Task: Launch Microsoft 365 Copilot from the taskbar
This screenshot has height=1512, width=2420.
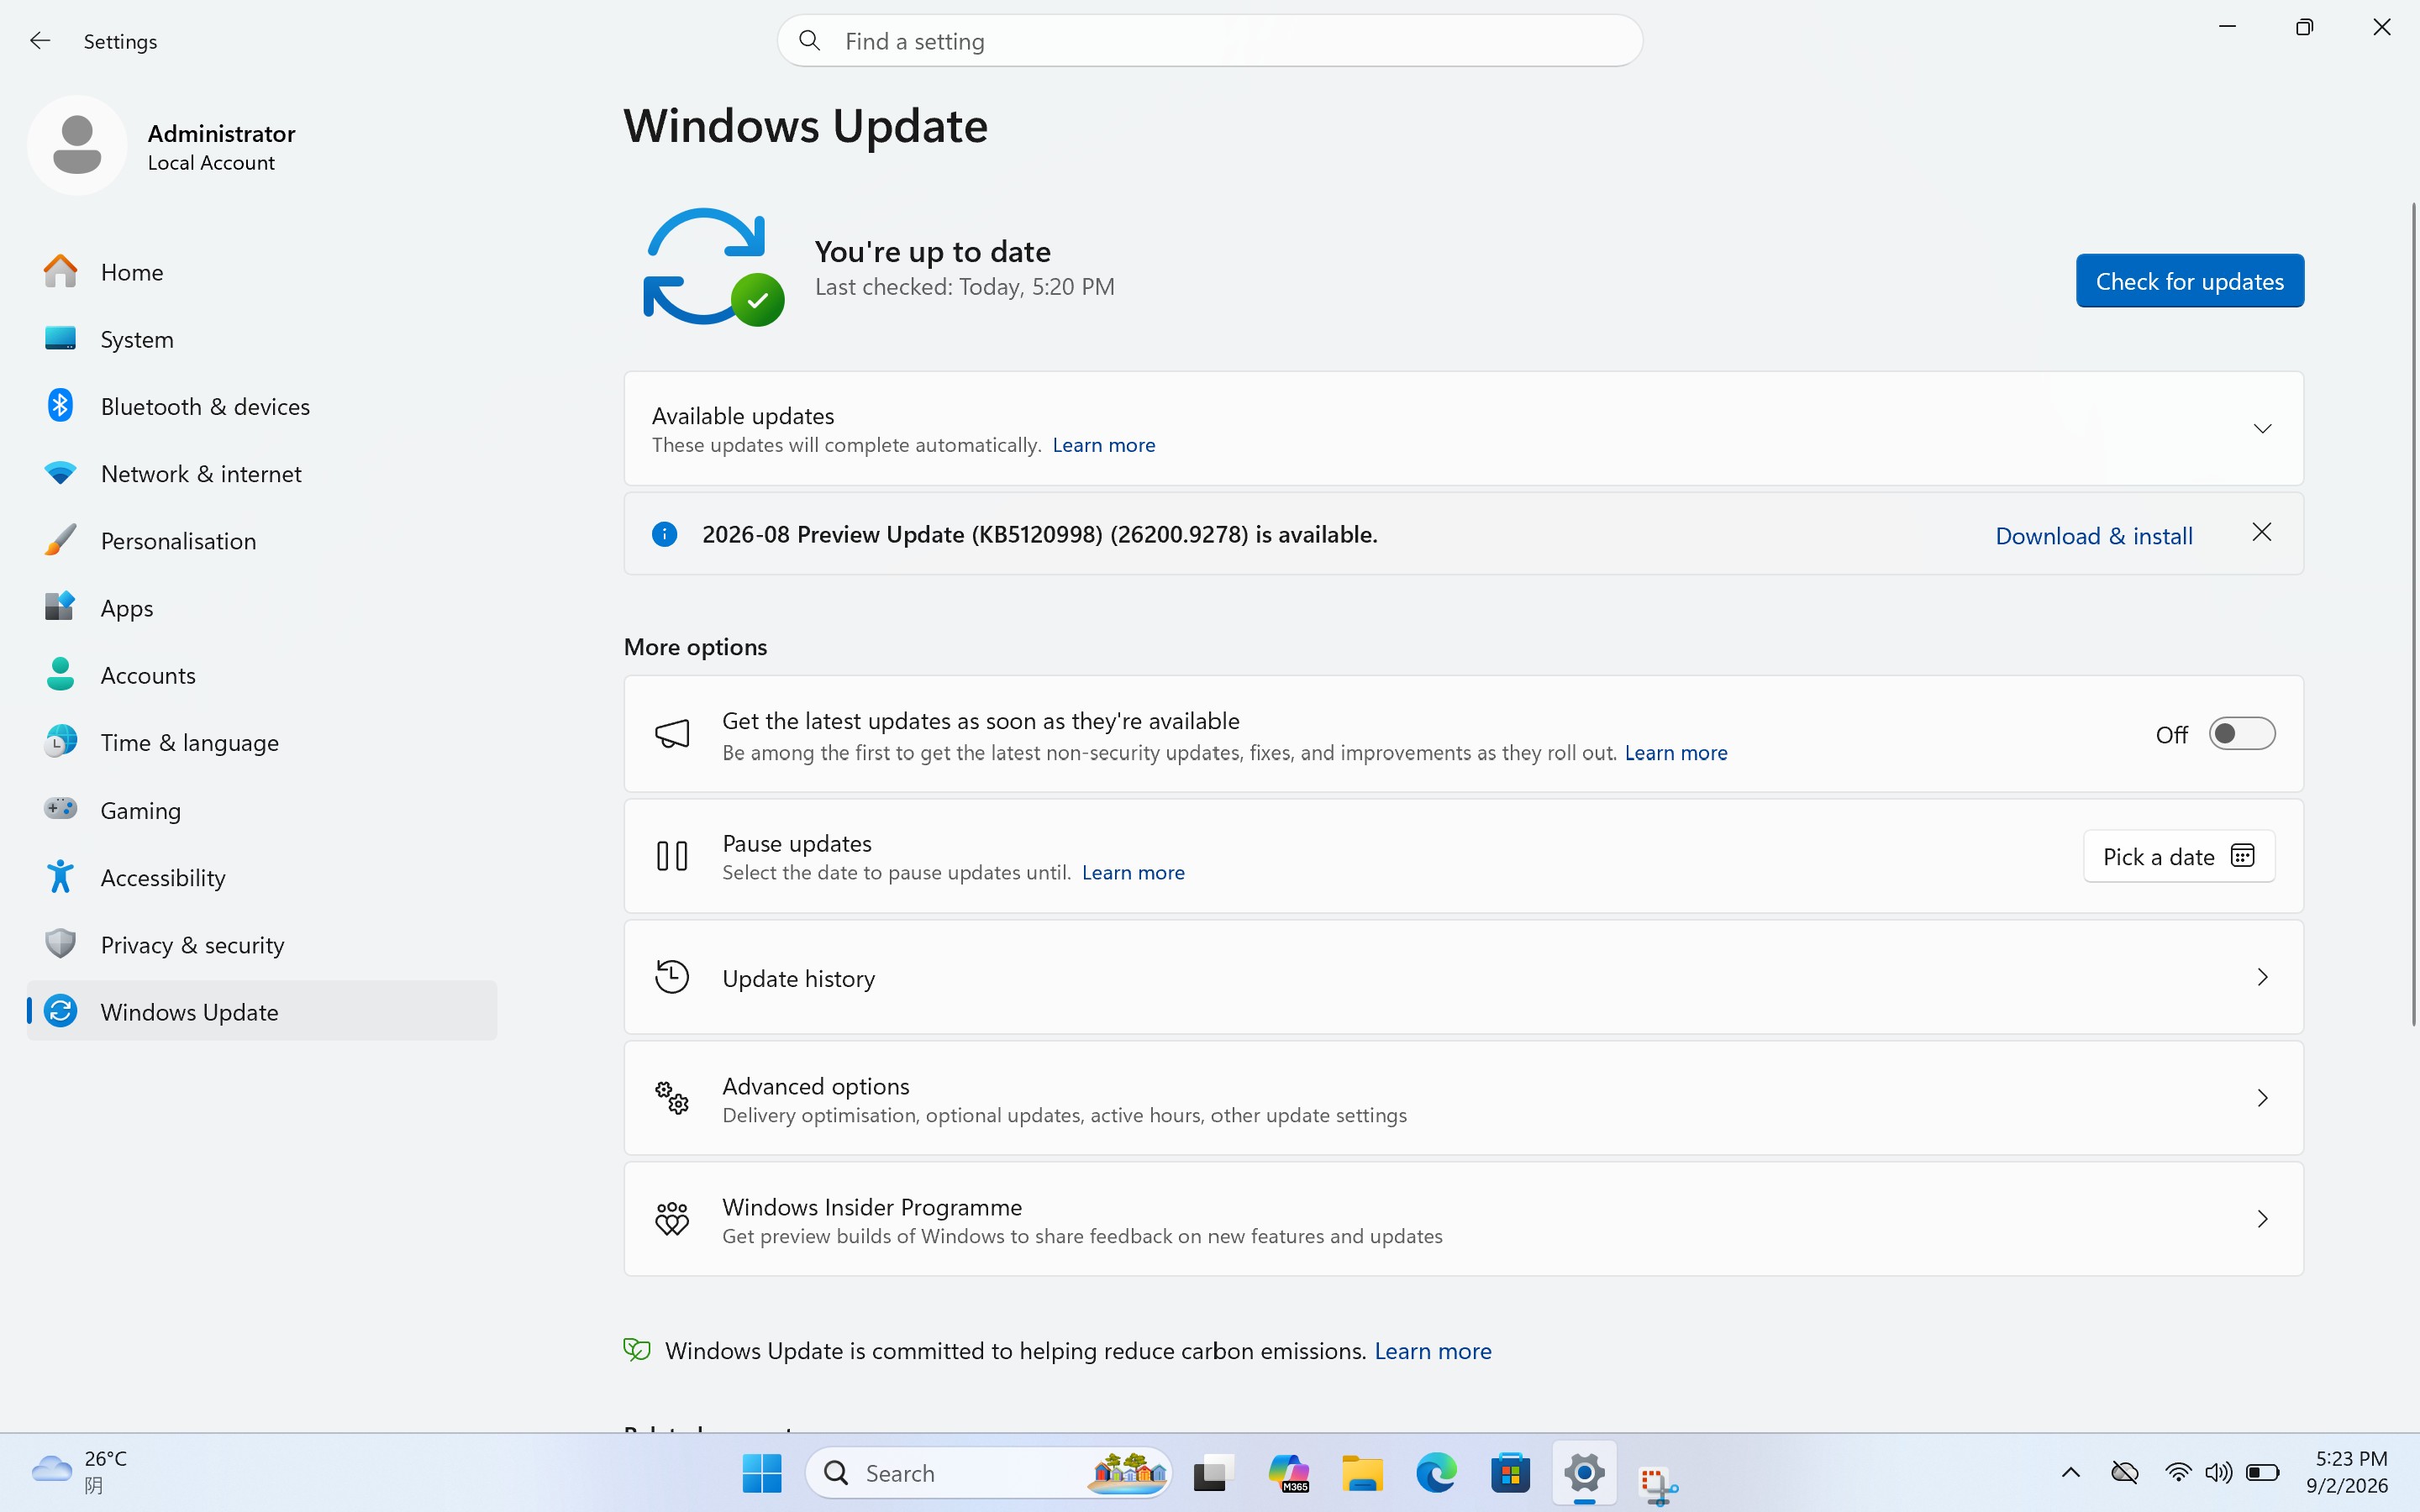Action: (x=1288, y=1473)
